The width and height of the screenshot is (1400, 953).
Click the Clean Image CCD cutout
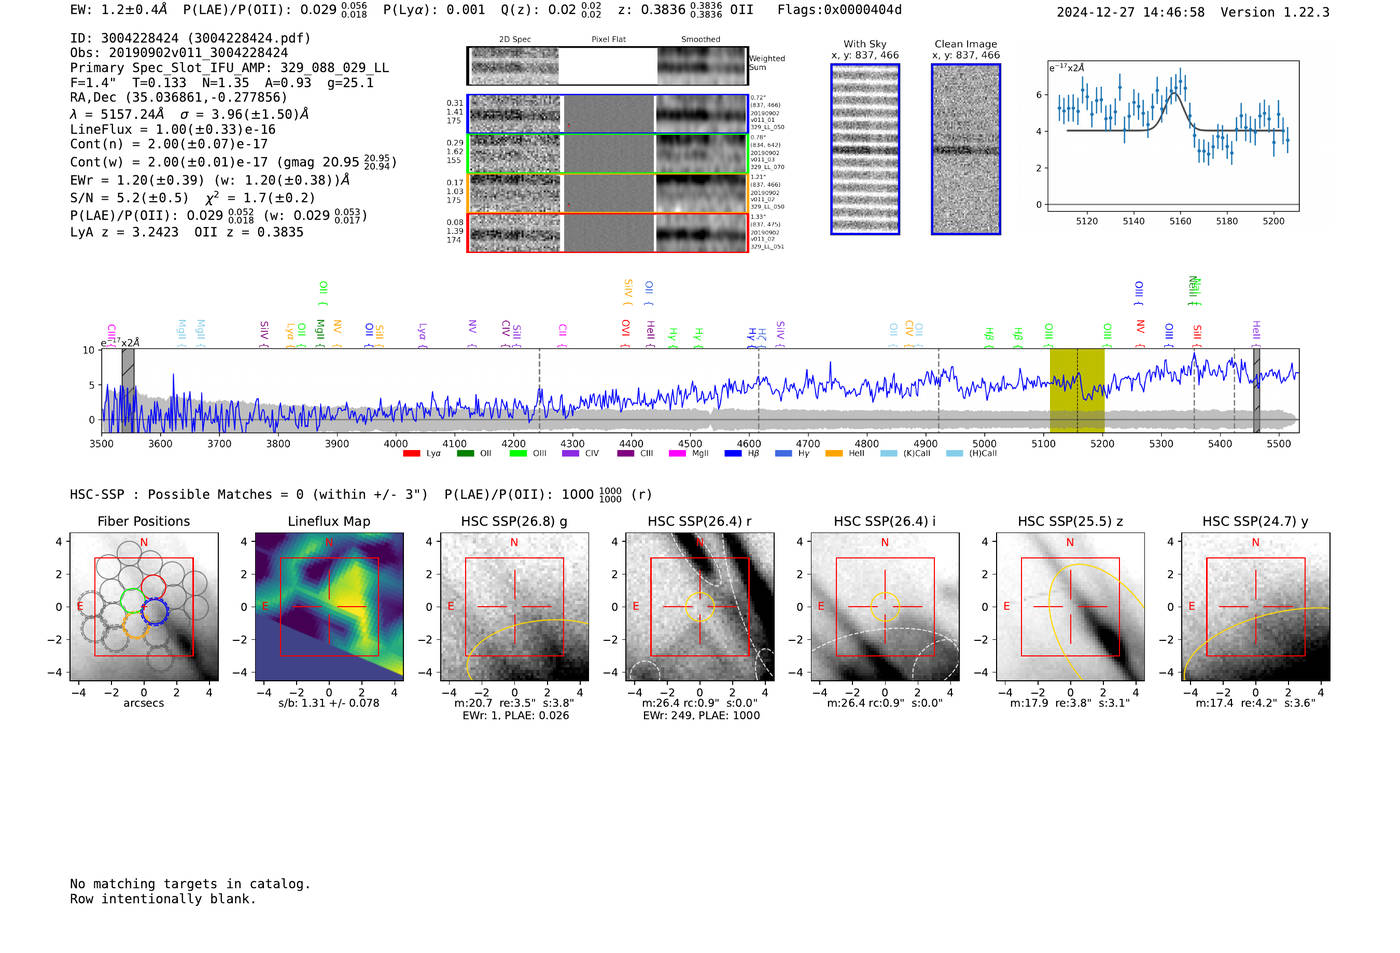click(966, 149)
